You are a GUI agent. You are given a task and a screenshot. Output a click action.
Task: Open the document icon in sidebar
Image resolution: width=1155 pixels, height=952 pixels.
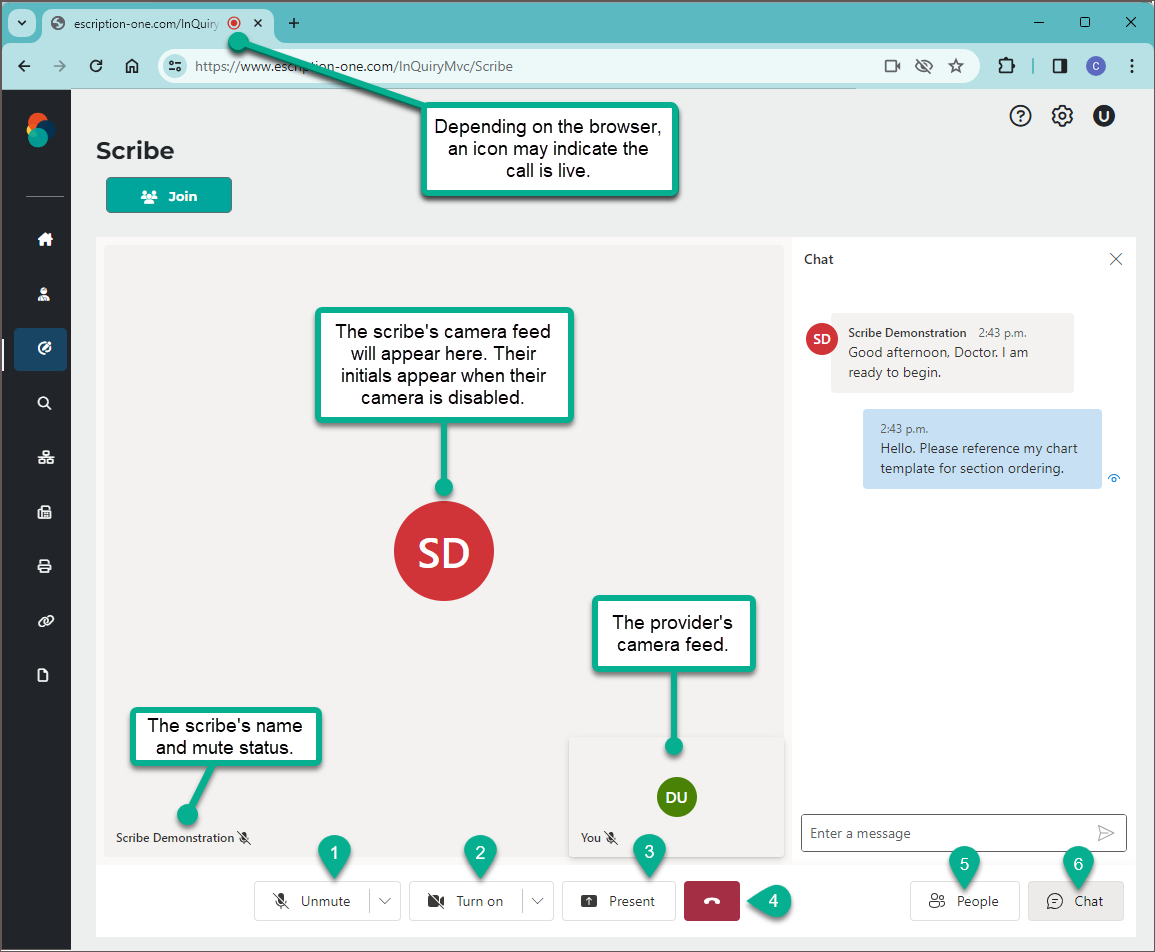tap(44, 675)
